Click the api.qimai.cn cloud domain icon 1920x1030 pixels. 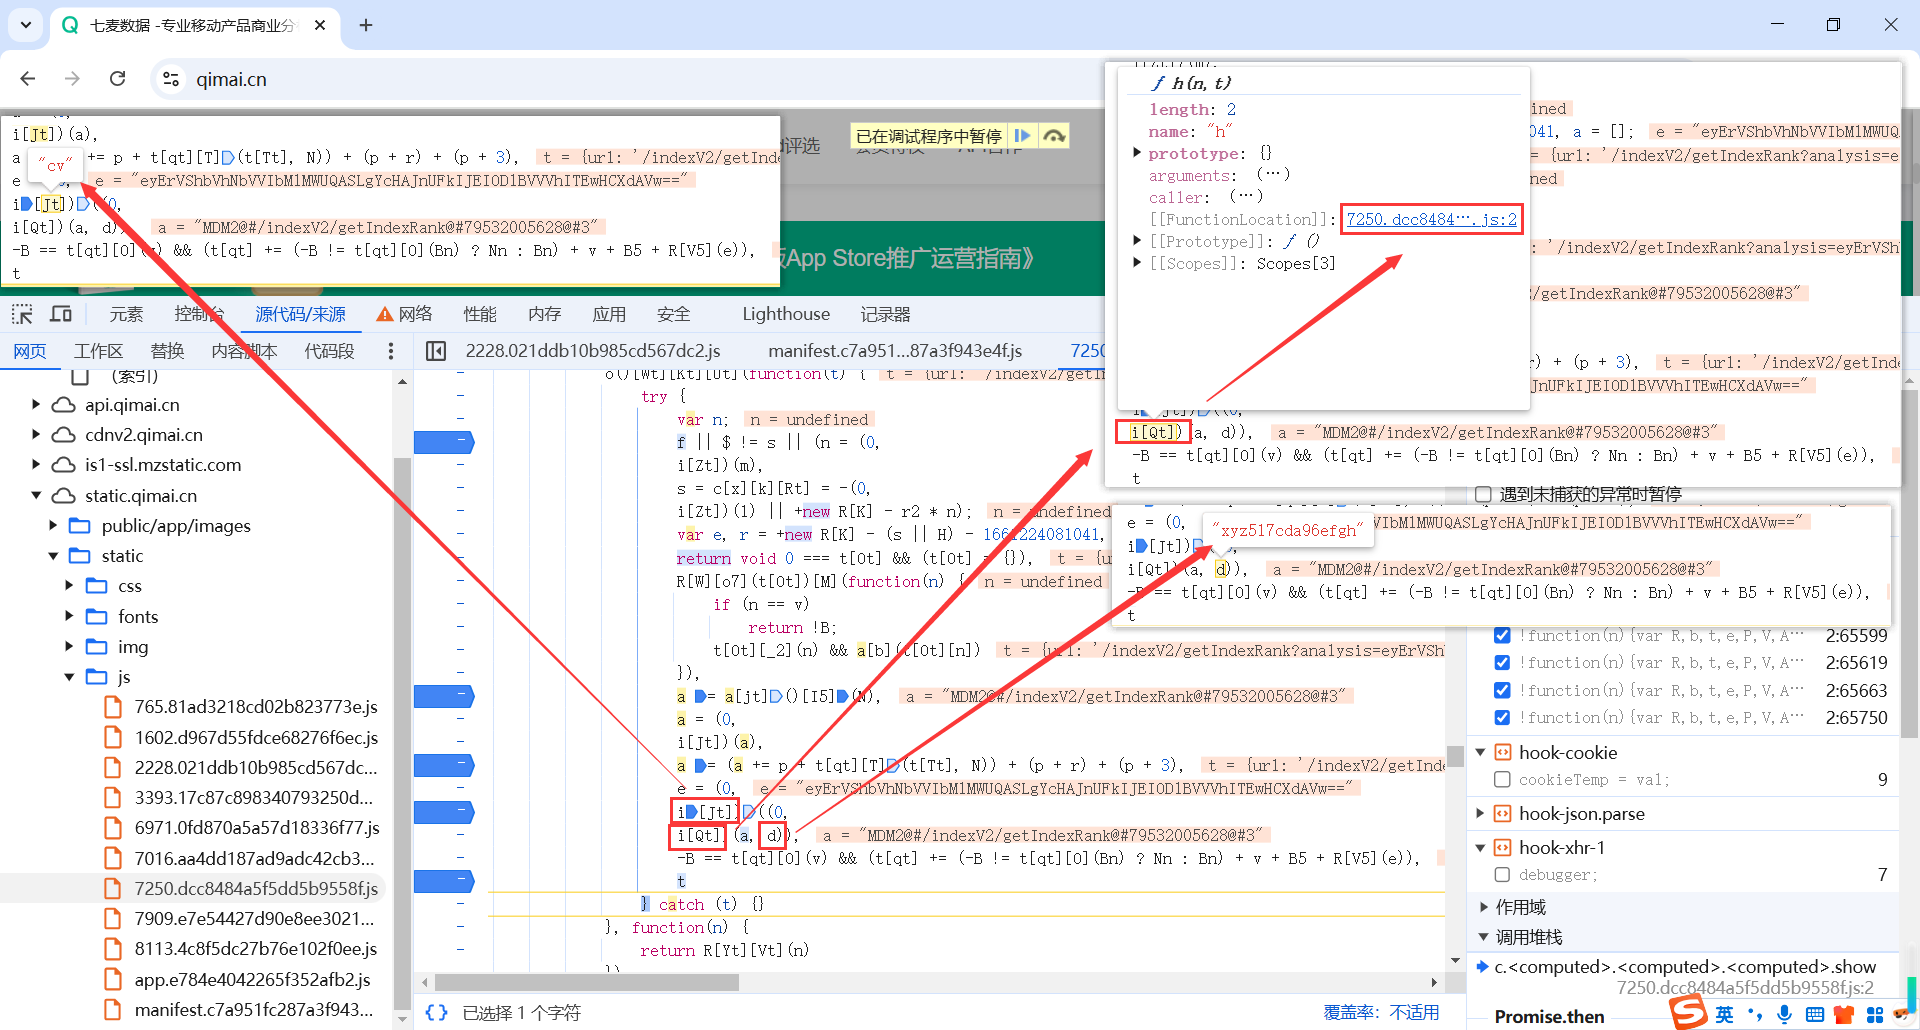[x=64, y=404]
